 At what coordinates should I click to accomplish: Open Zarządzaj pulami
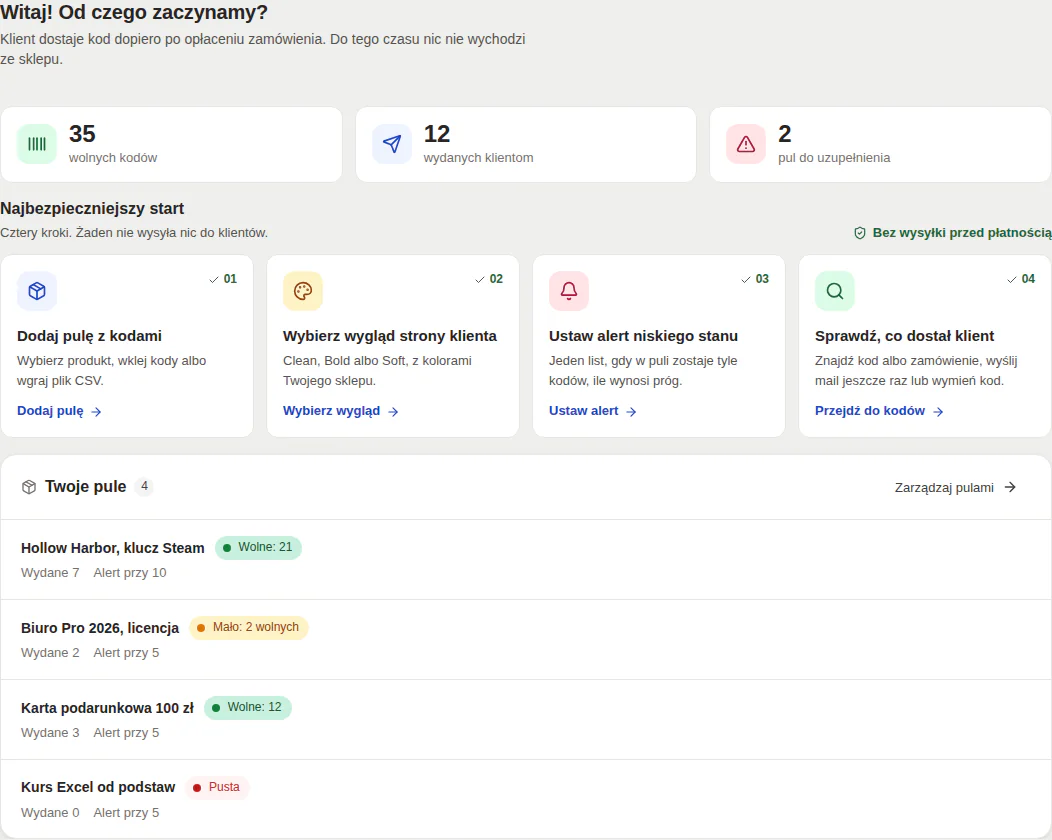tap(955, 488)
